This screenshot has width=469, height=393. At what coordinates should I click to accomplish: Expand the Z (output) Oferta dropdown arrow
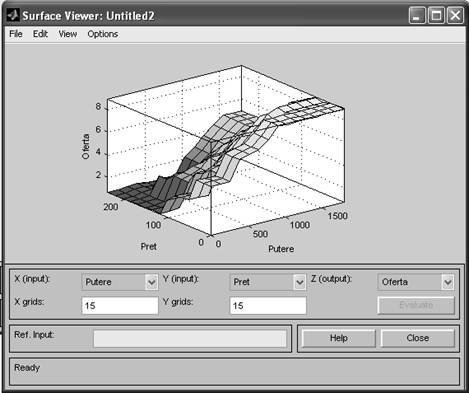(x=448, y=282)
